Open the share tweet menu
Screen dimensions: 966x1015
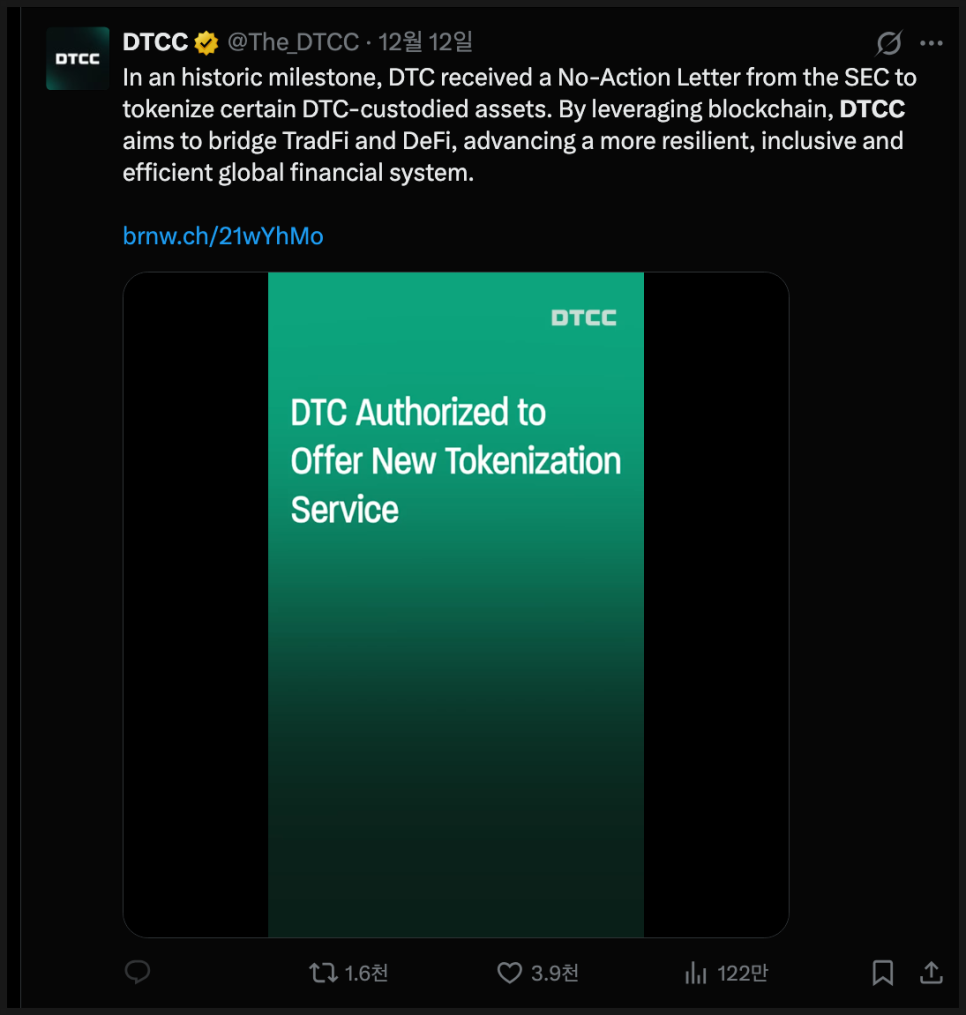(x=931, y=973)
